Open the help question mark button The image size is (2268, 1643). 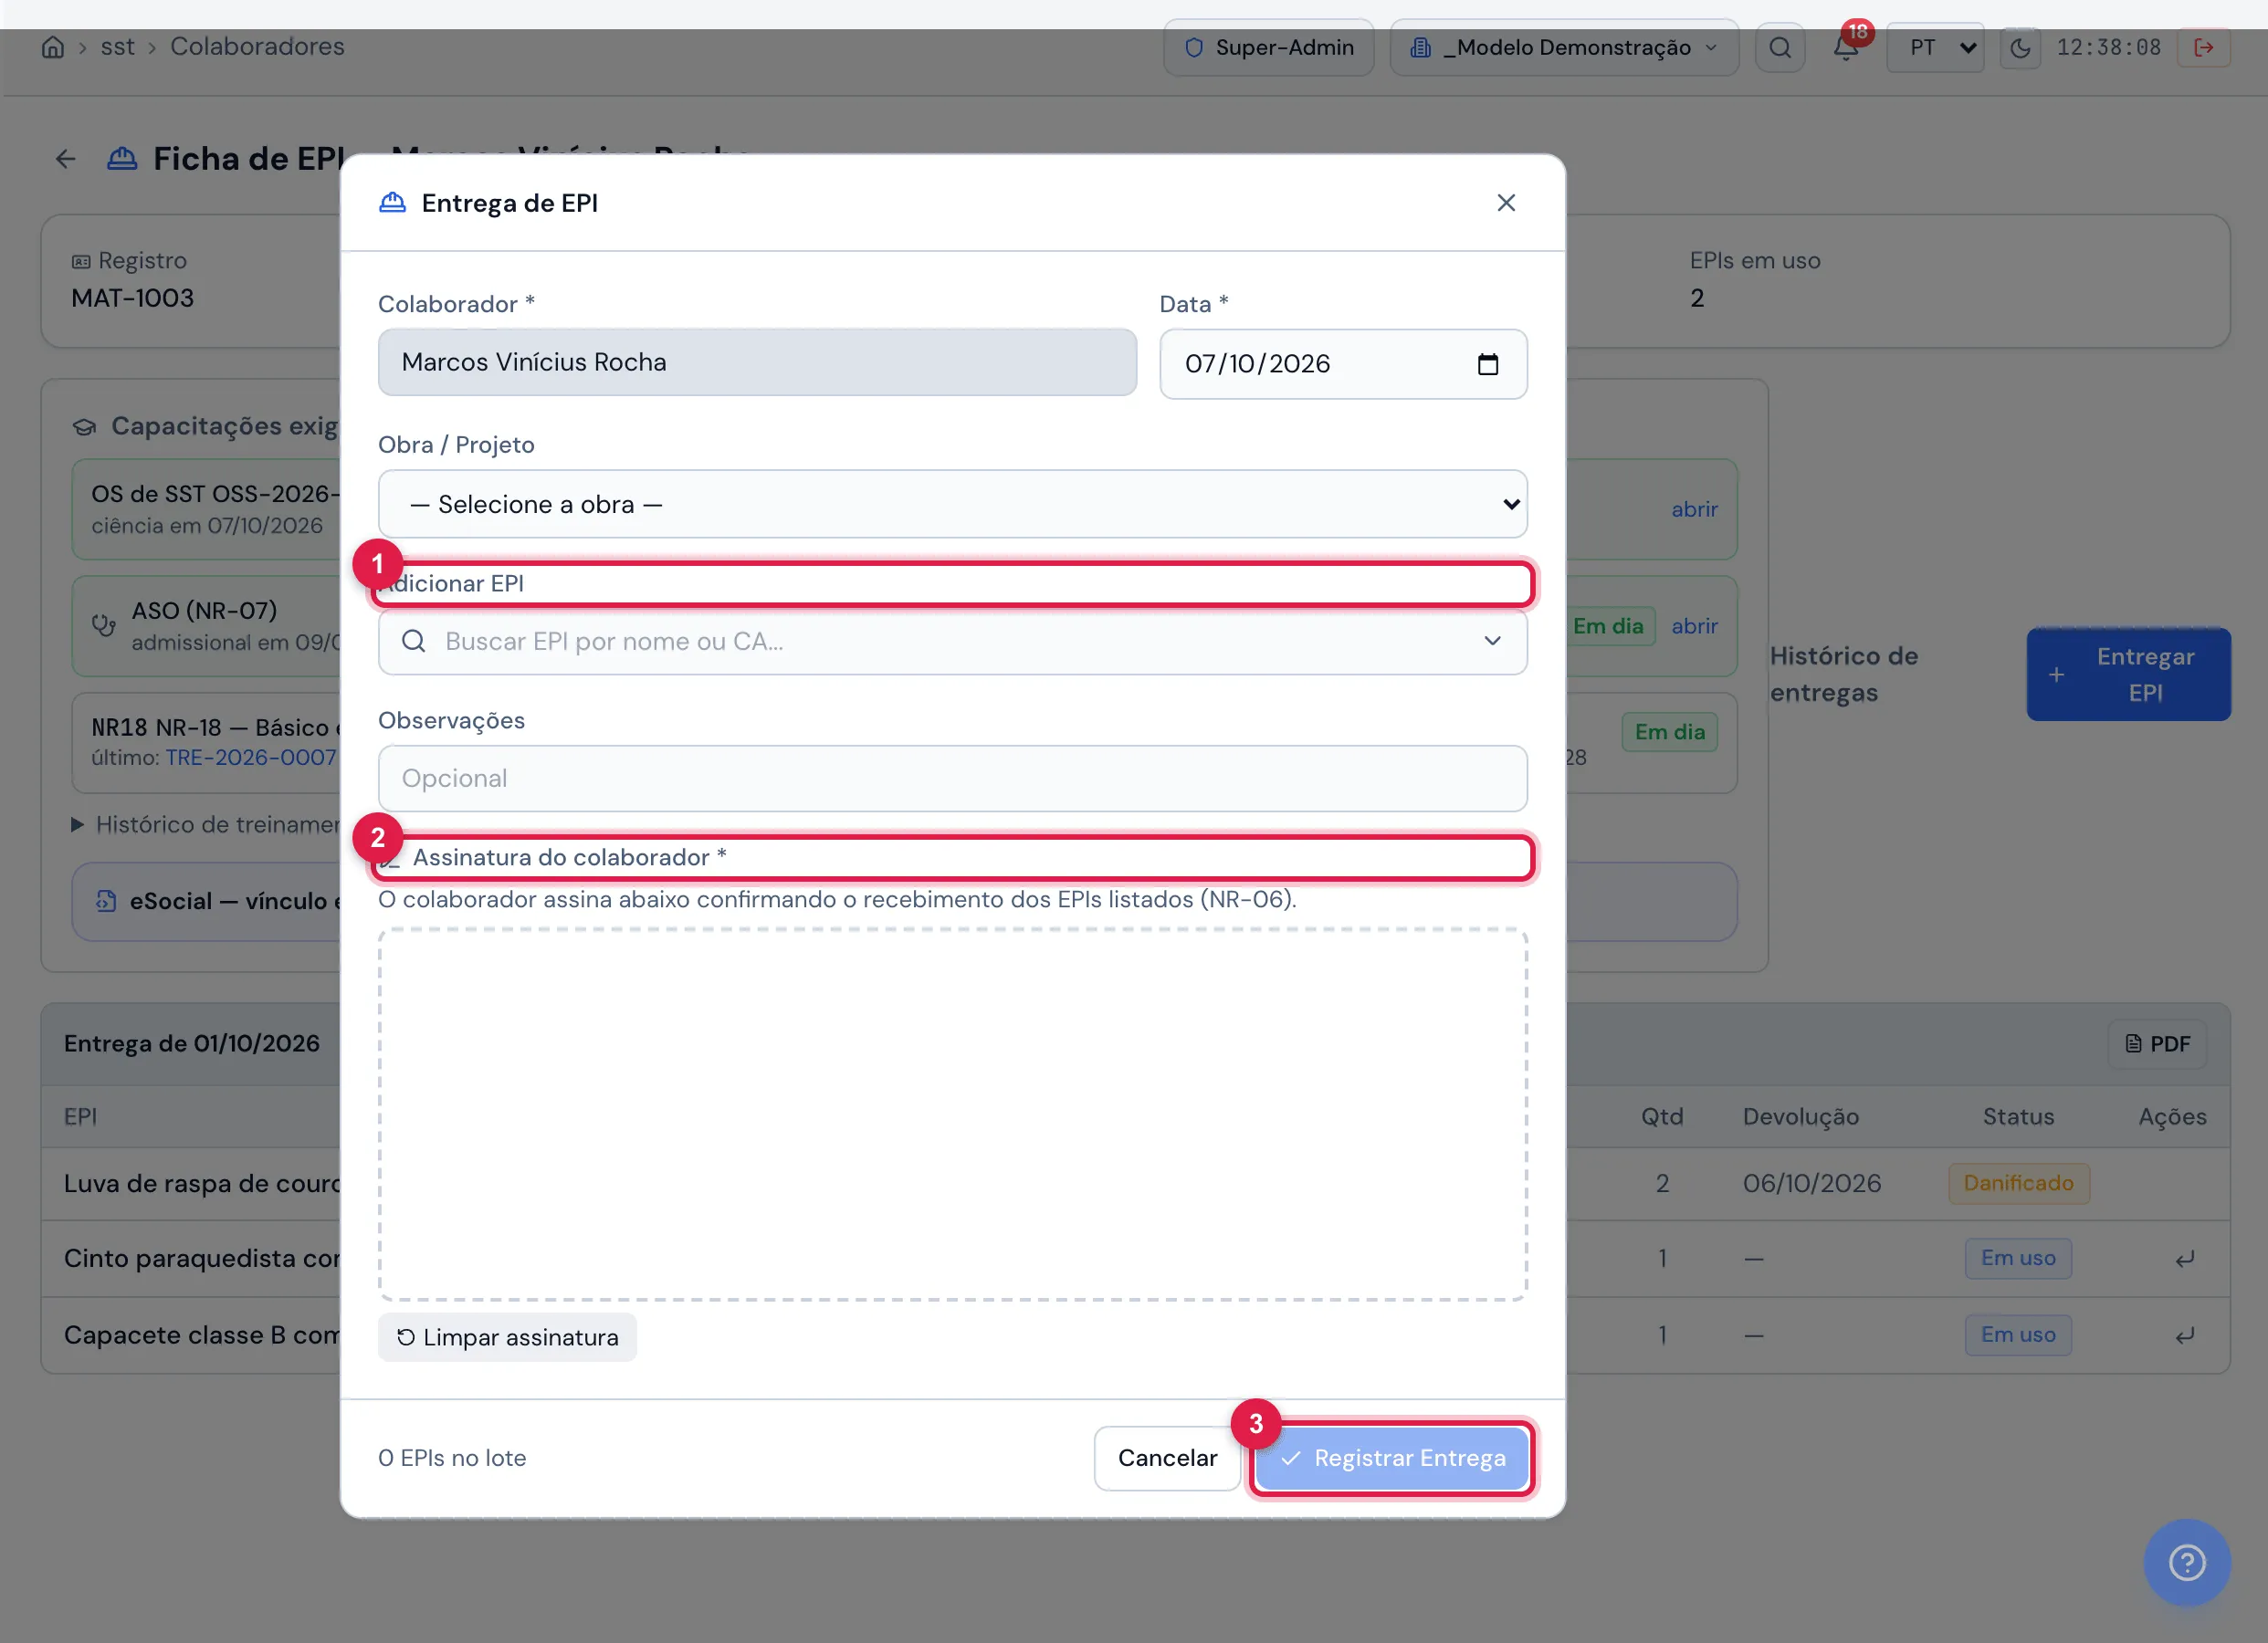(x=2187, y=1562)
